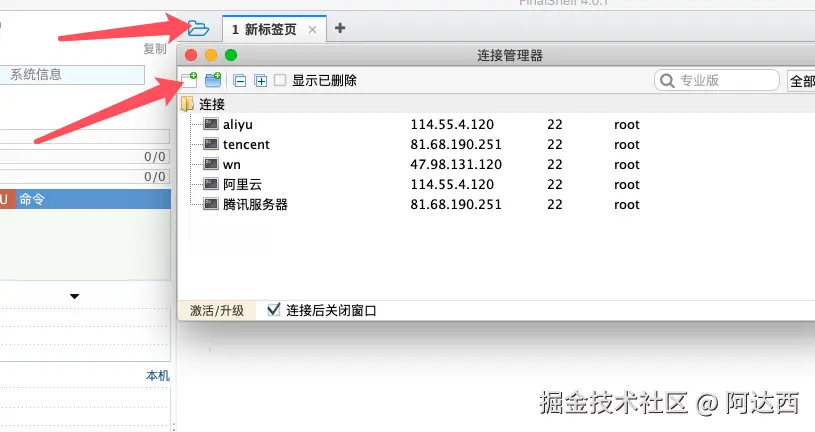Click the folder icon beside 连接
Screen dimensions: 815x432
[187, 104]
